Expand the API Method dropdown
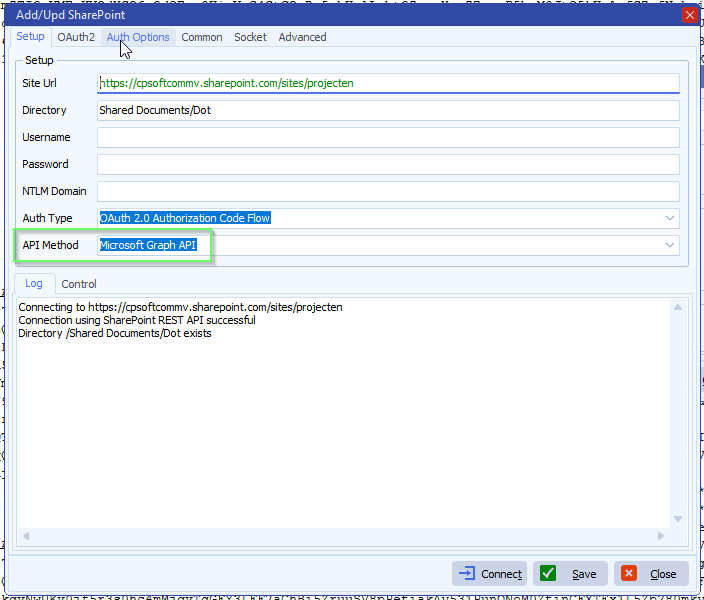The image size is (704, 600). click(x=669, y=245)
